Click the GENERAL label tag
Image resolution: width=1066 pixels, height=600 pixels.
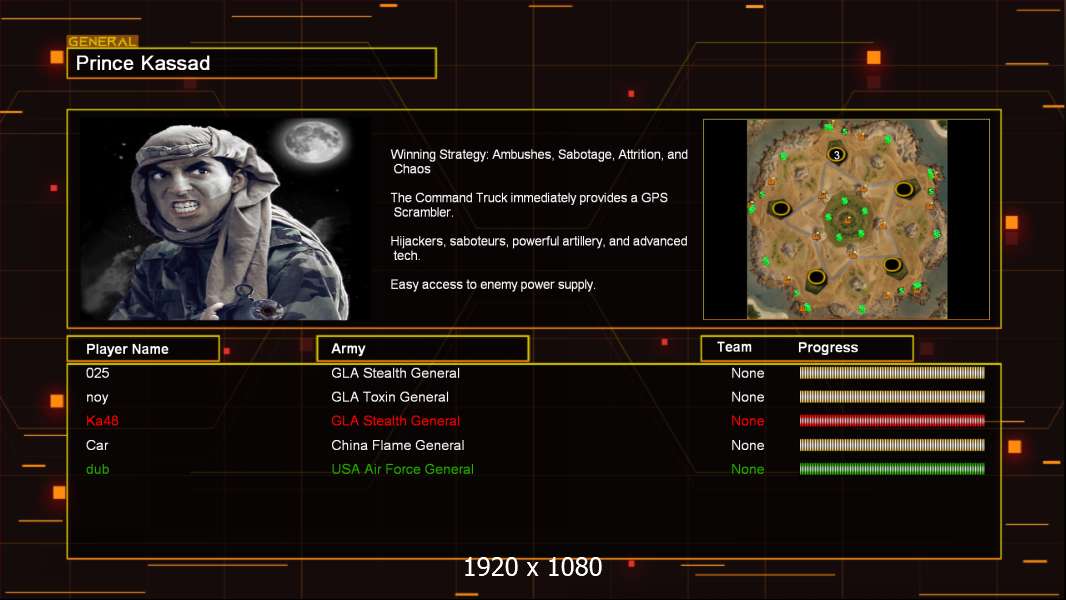pyautogui.click(x=102, y=41)
